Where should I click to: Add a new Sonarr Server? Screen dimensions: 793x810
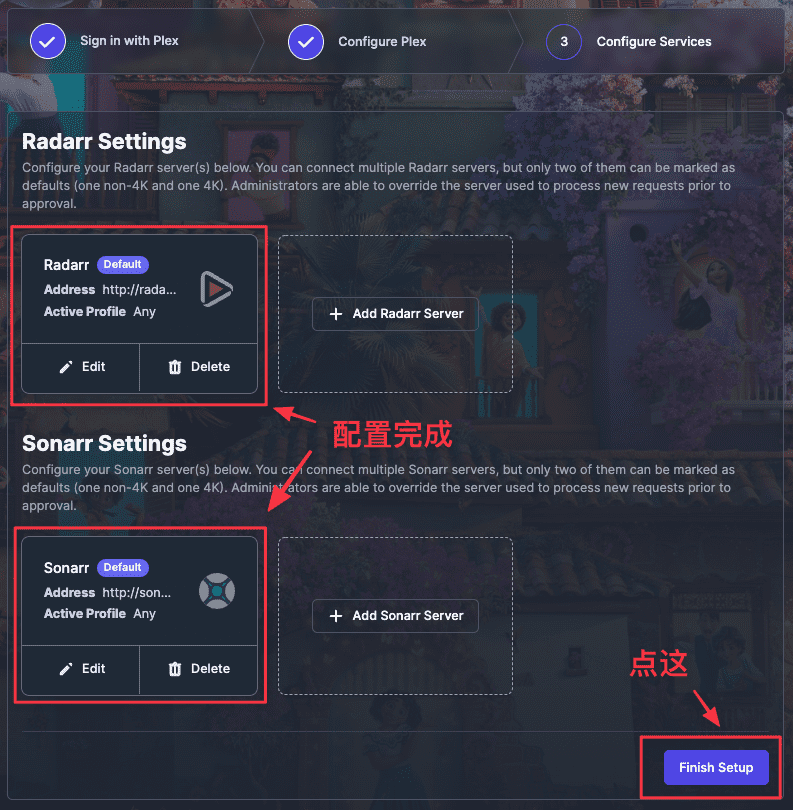(395, 616)
